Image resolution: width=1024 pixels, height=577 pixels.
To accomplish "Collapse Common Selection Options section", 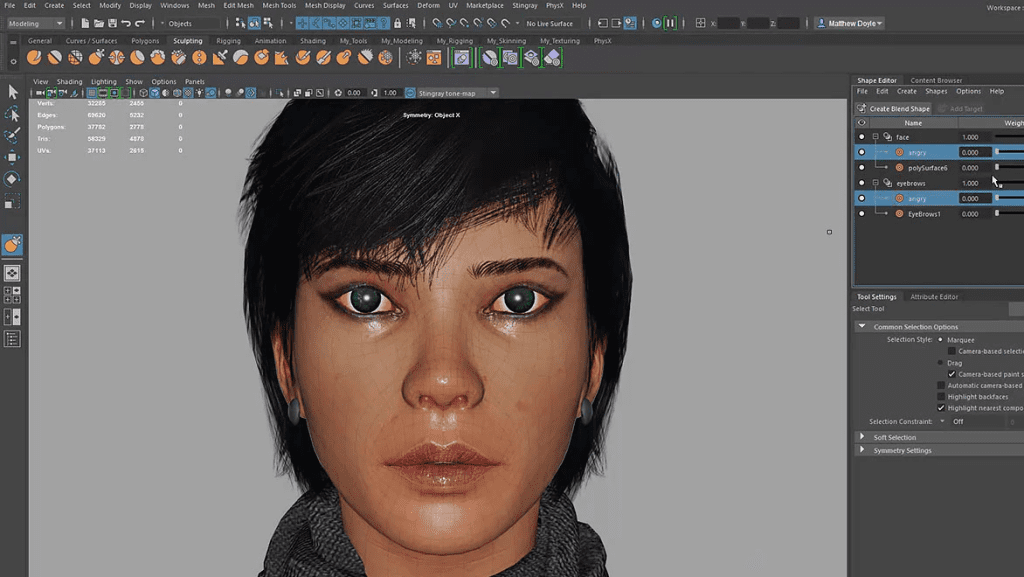I will click(862, 326).
